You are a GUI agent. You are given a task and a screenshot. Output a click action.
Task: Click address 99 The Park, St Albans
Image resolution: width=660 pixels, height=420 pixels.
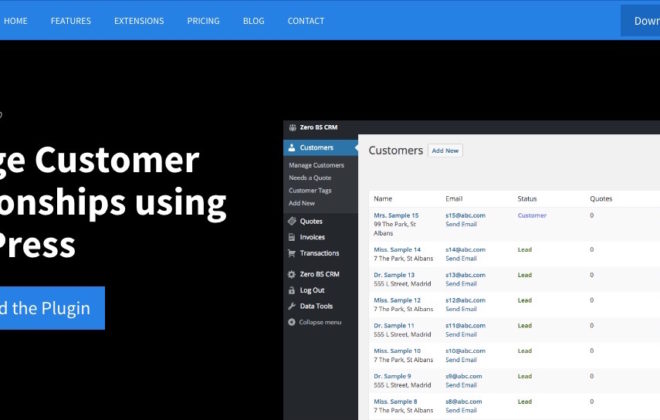(395, 229)
